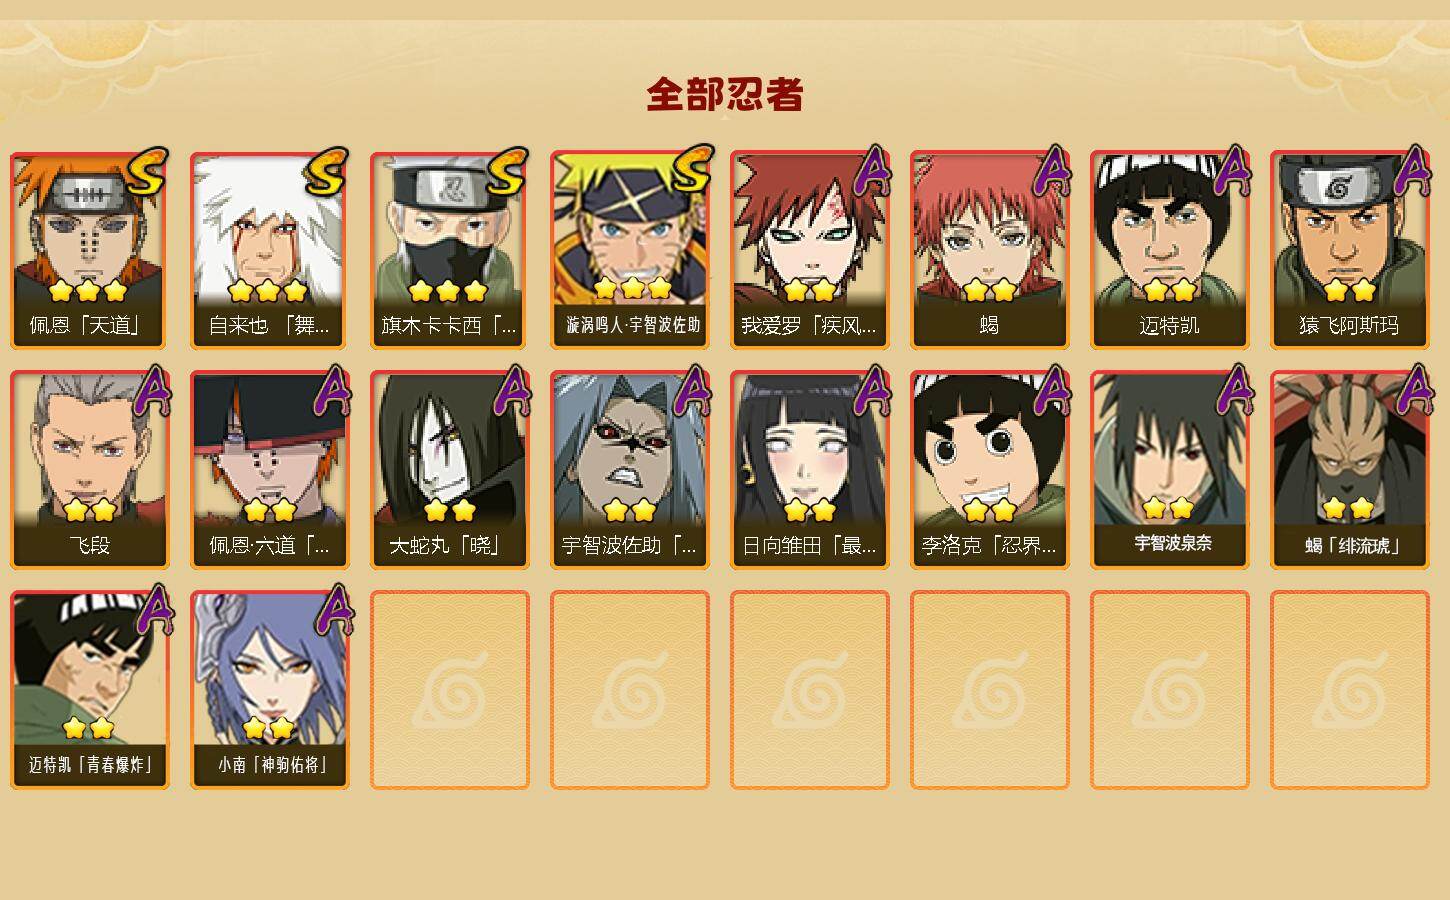Pick the 小南「神驹佑将」 ninja card
This screenshot has width=1450, height=900.
[269, 690]
